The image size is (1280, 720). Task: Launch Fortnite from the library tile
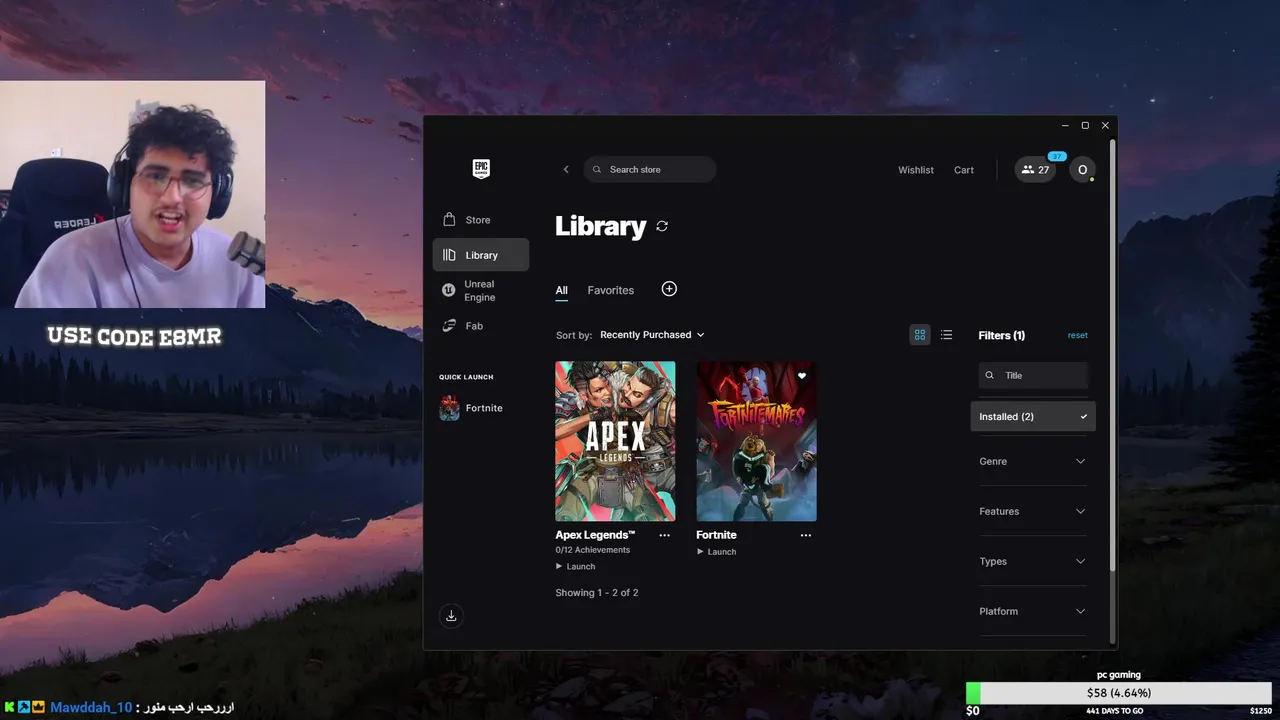(x=717, y=552)
